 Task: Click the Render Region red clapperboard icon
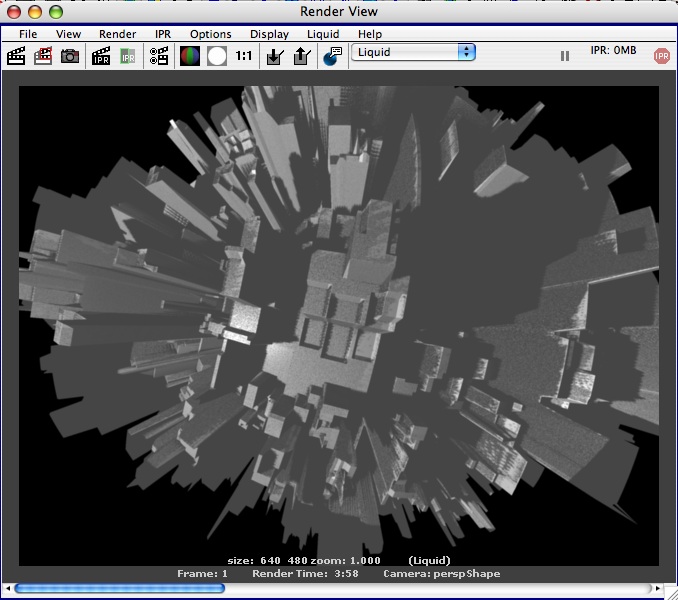pyautogui.click(x=43, y=56)
